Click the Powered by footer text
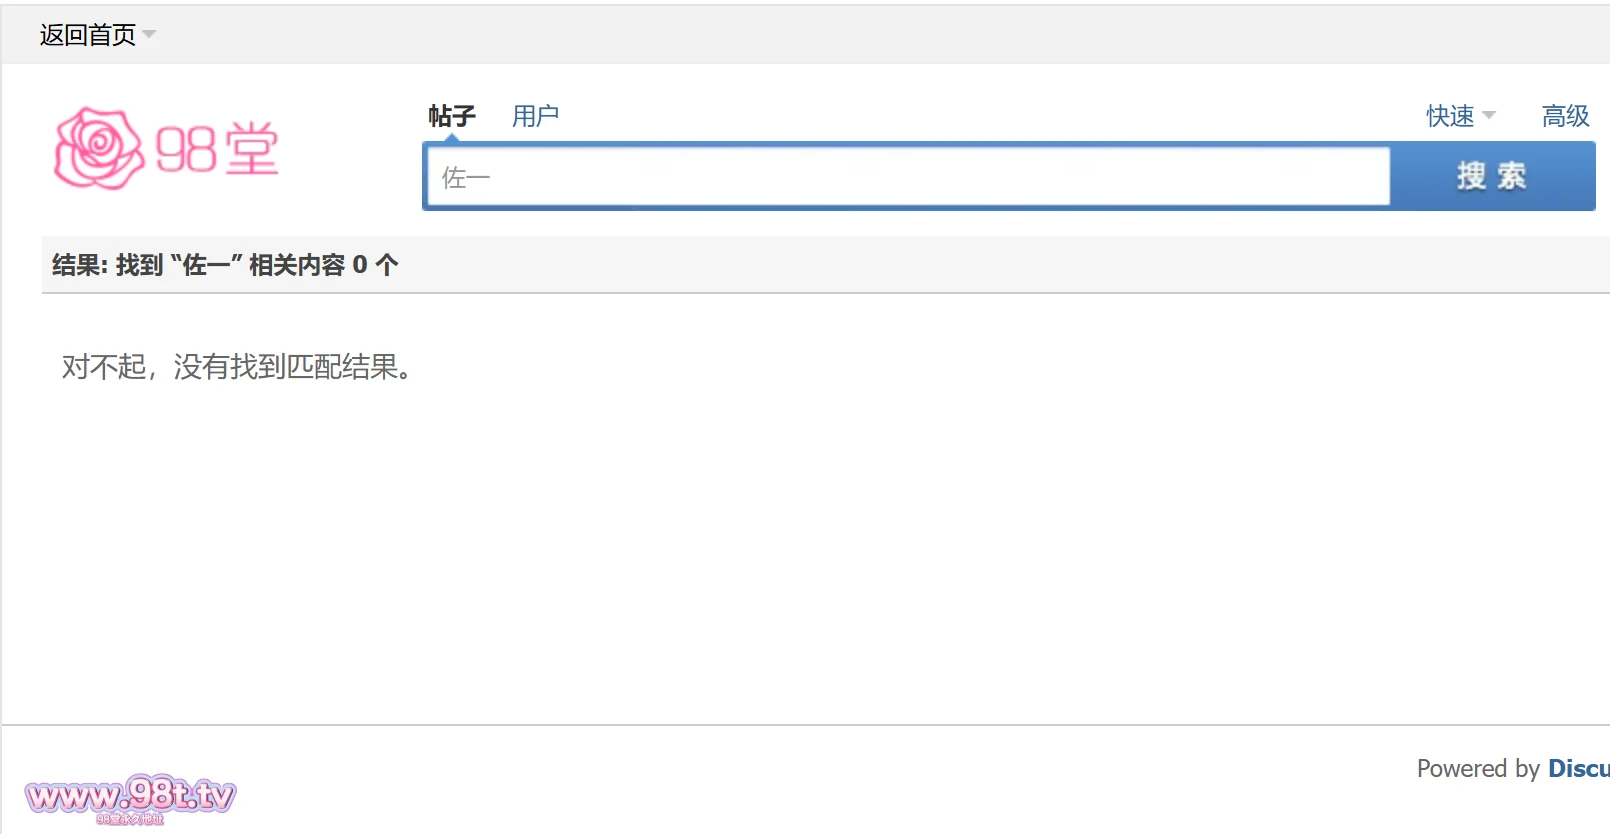The width and height of the screenshot is (1610, 834). [1477, 768]
